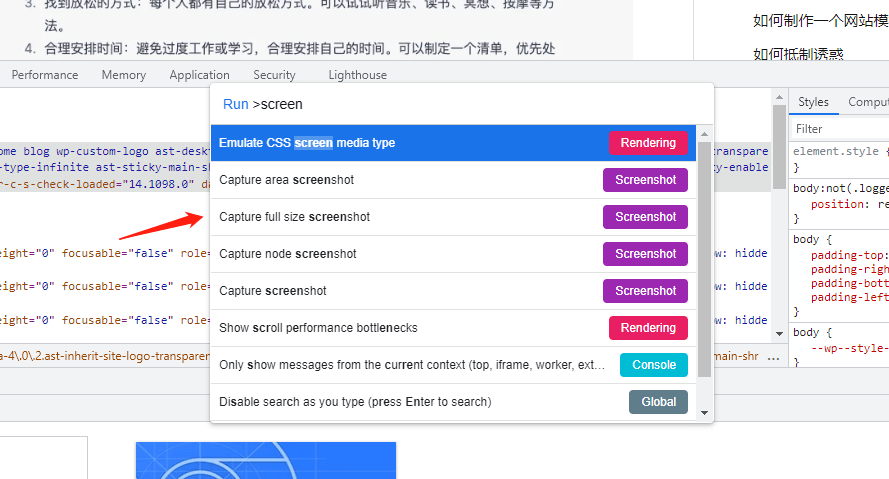Click the body:not(.logge selector rule
This screenshot has height=479, width=889.
click(x=840, y=188)
